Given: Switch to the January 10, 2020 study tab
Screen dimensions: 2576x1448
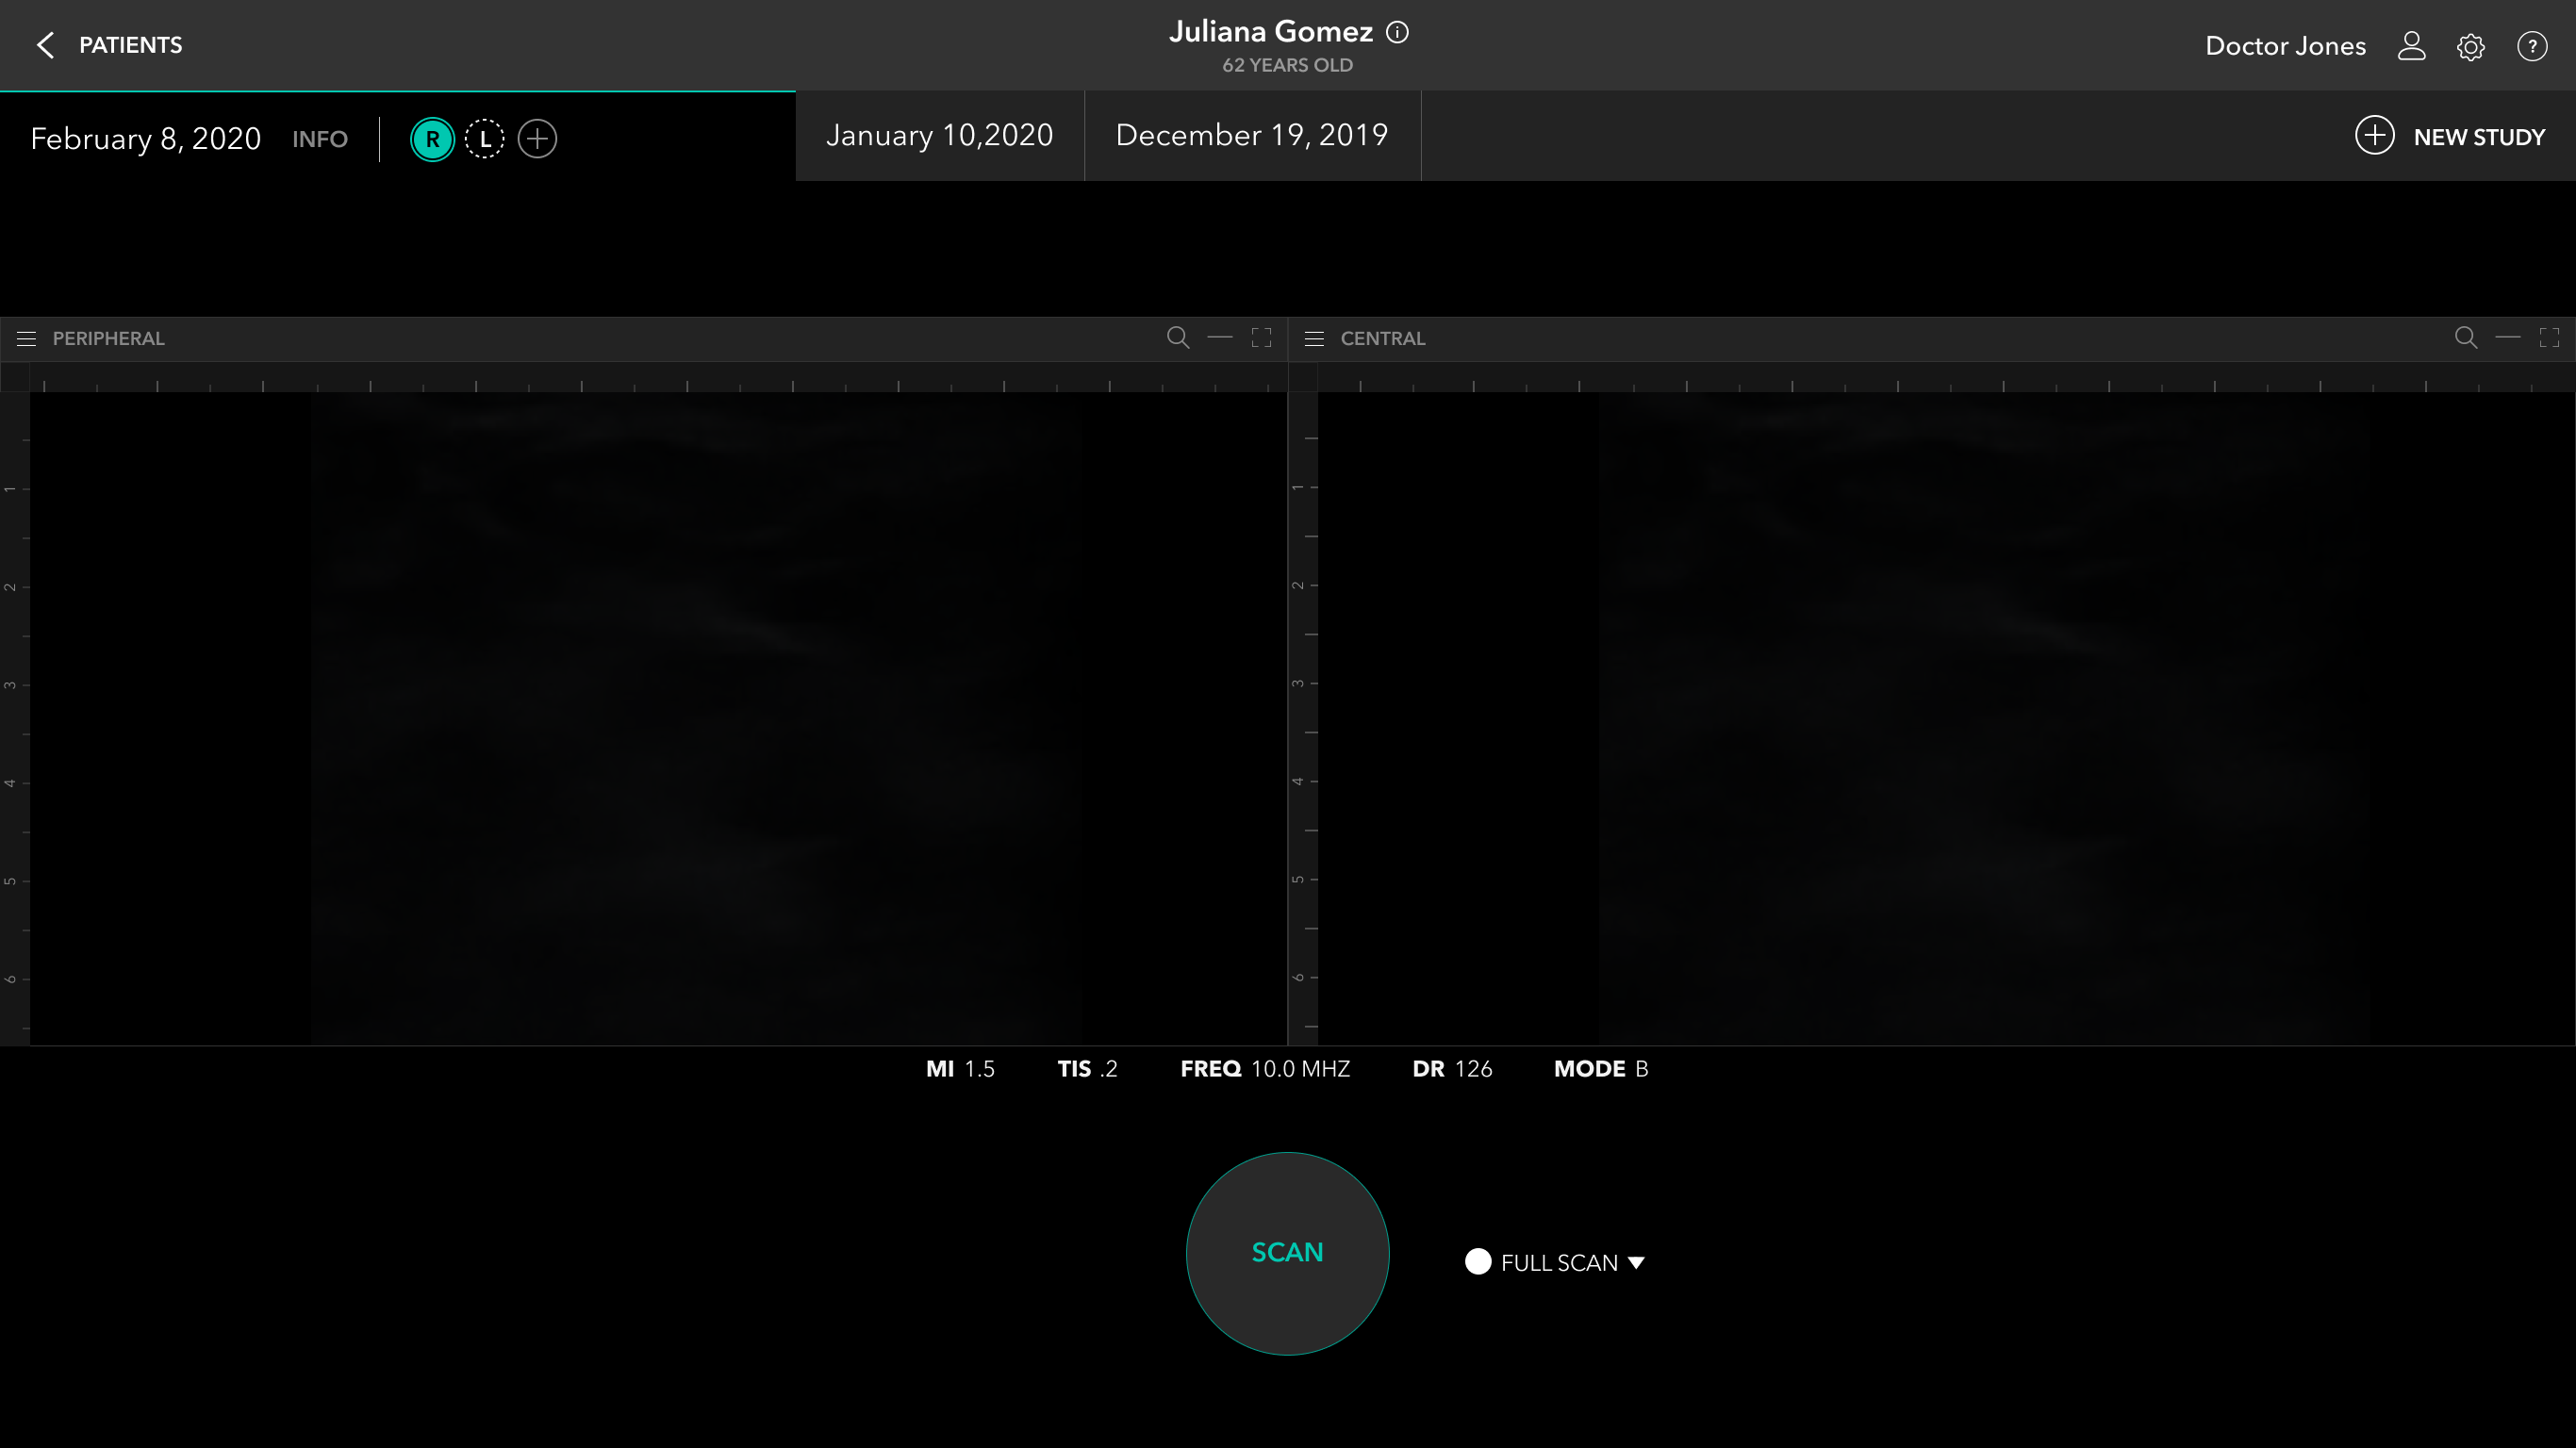Looking at the screenshot, I should pos(939,136).
